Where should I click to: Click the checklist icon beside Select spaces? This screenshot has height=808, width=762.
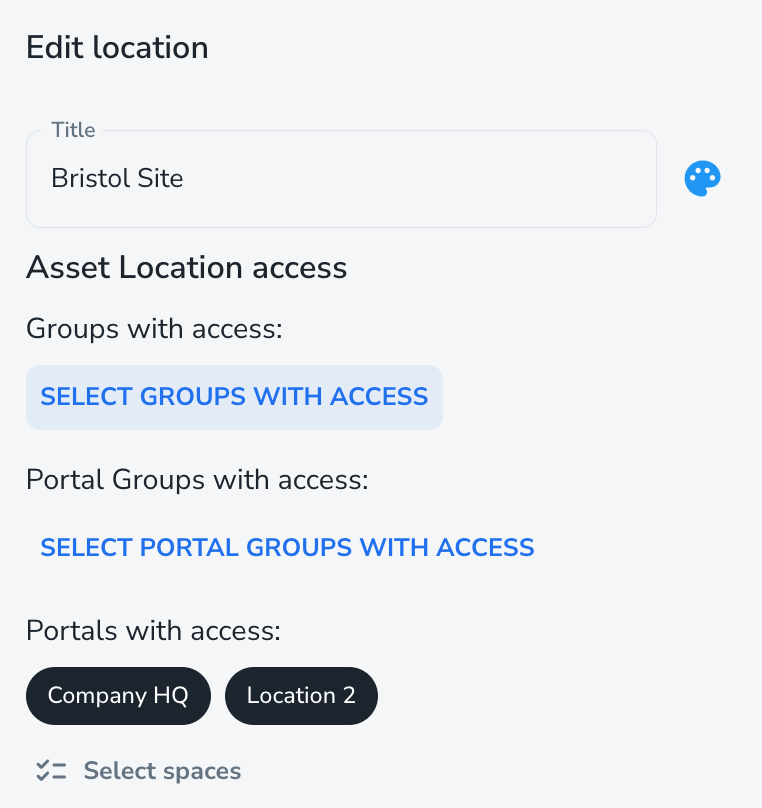(50, 771)
